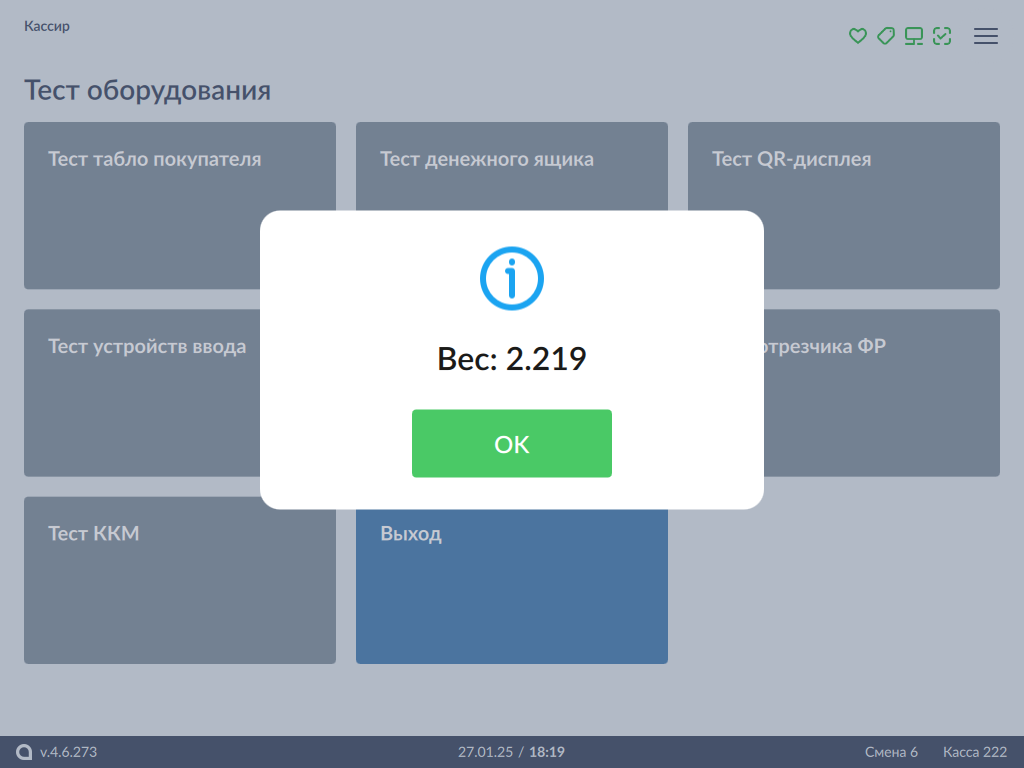
Task: Click the logo icon beside version number
Action: coord(25,752)
